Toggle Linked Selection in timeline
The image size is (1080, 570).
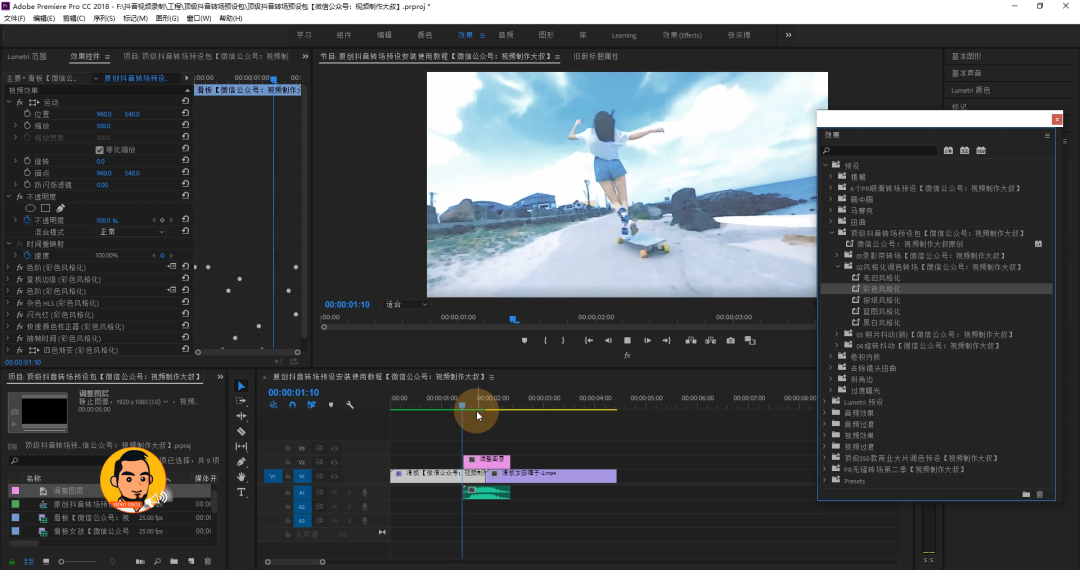(311, 405)
